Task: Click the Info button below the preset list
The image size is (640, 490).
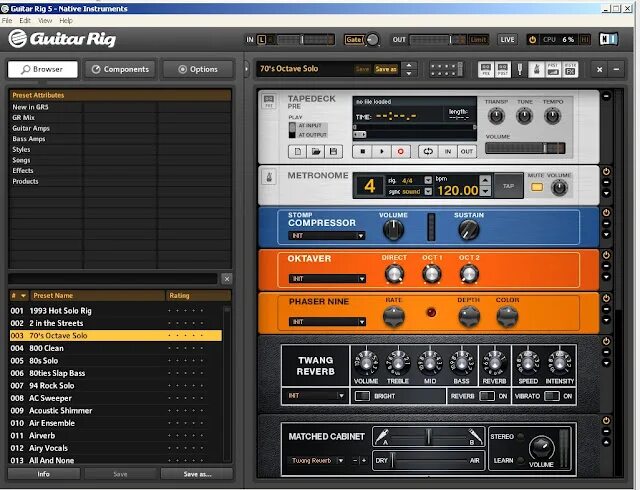Action: [44, 474]
